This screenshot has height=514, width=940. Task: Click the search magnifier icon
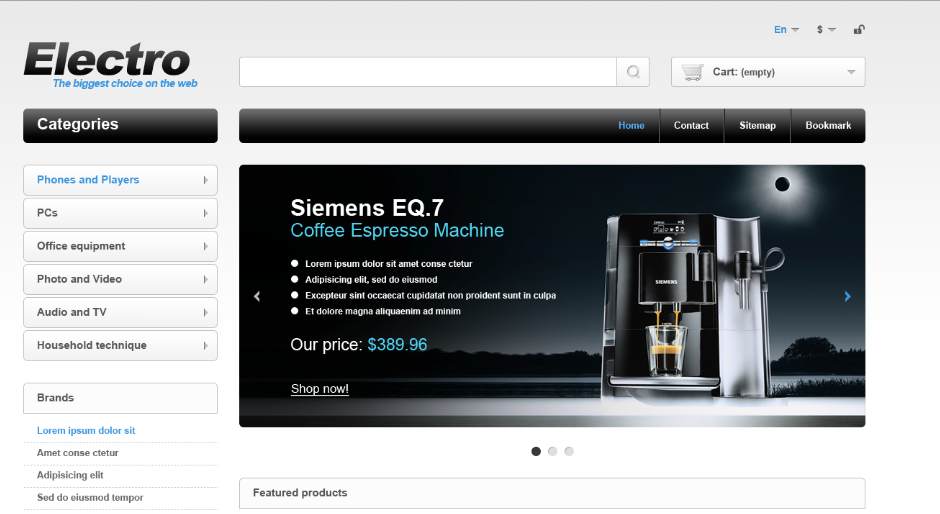(632, 72)
